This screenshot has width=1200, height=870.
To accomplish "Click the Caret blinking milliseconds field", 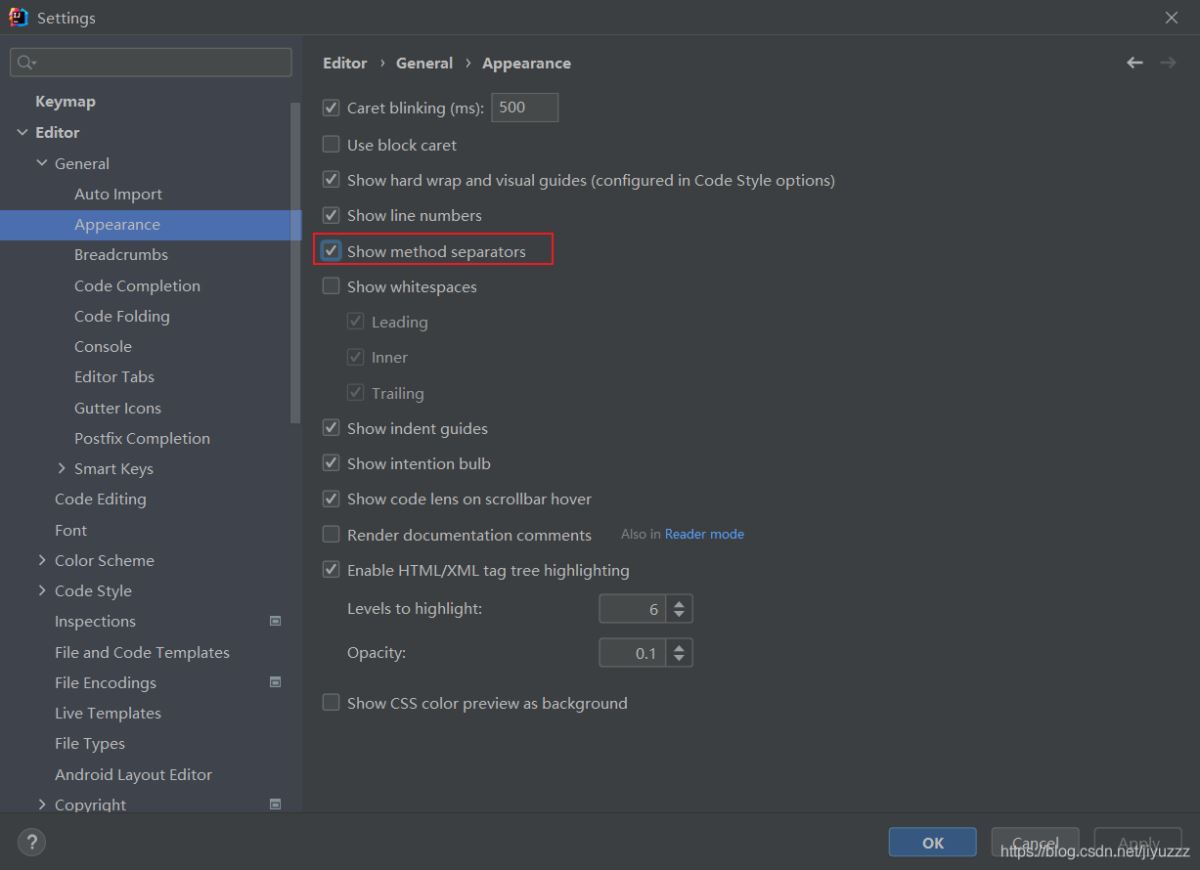I will point(524,108).
